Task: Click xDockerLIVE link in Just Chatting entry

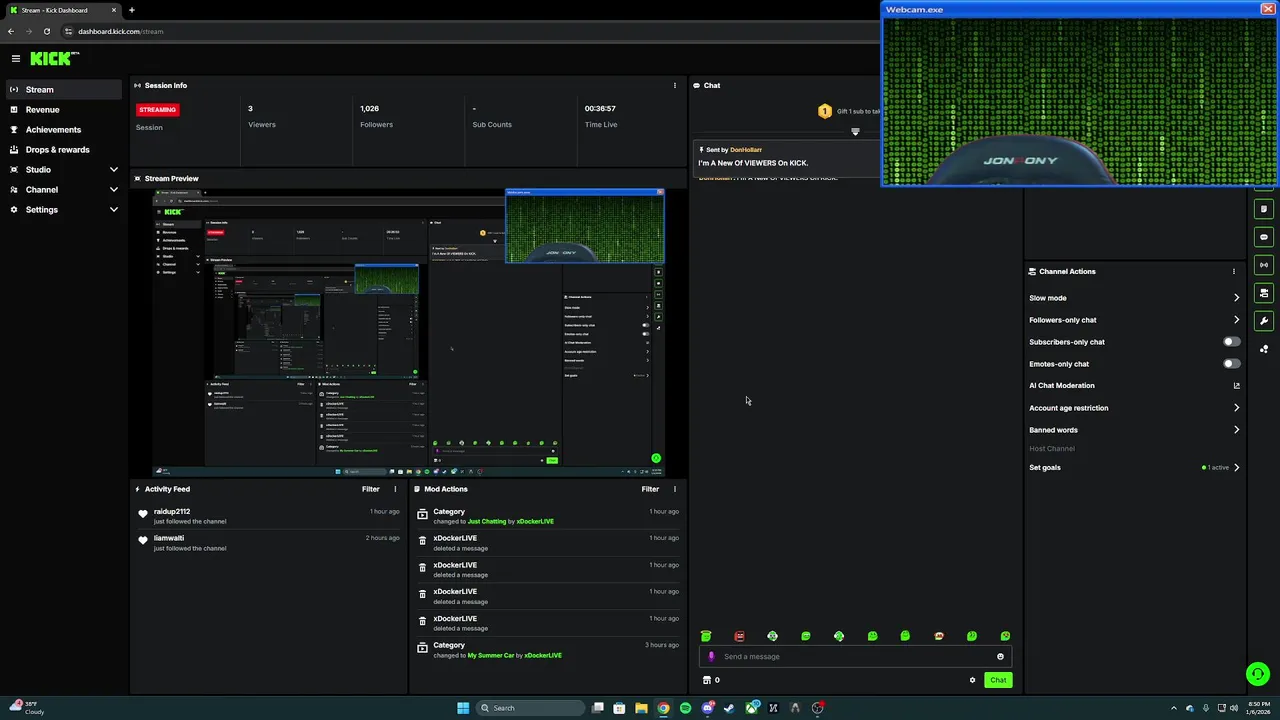Action: 535,521
